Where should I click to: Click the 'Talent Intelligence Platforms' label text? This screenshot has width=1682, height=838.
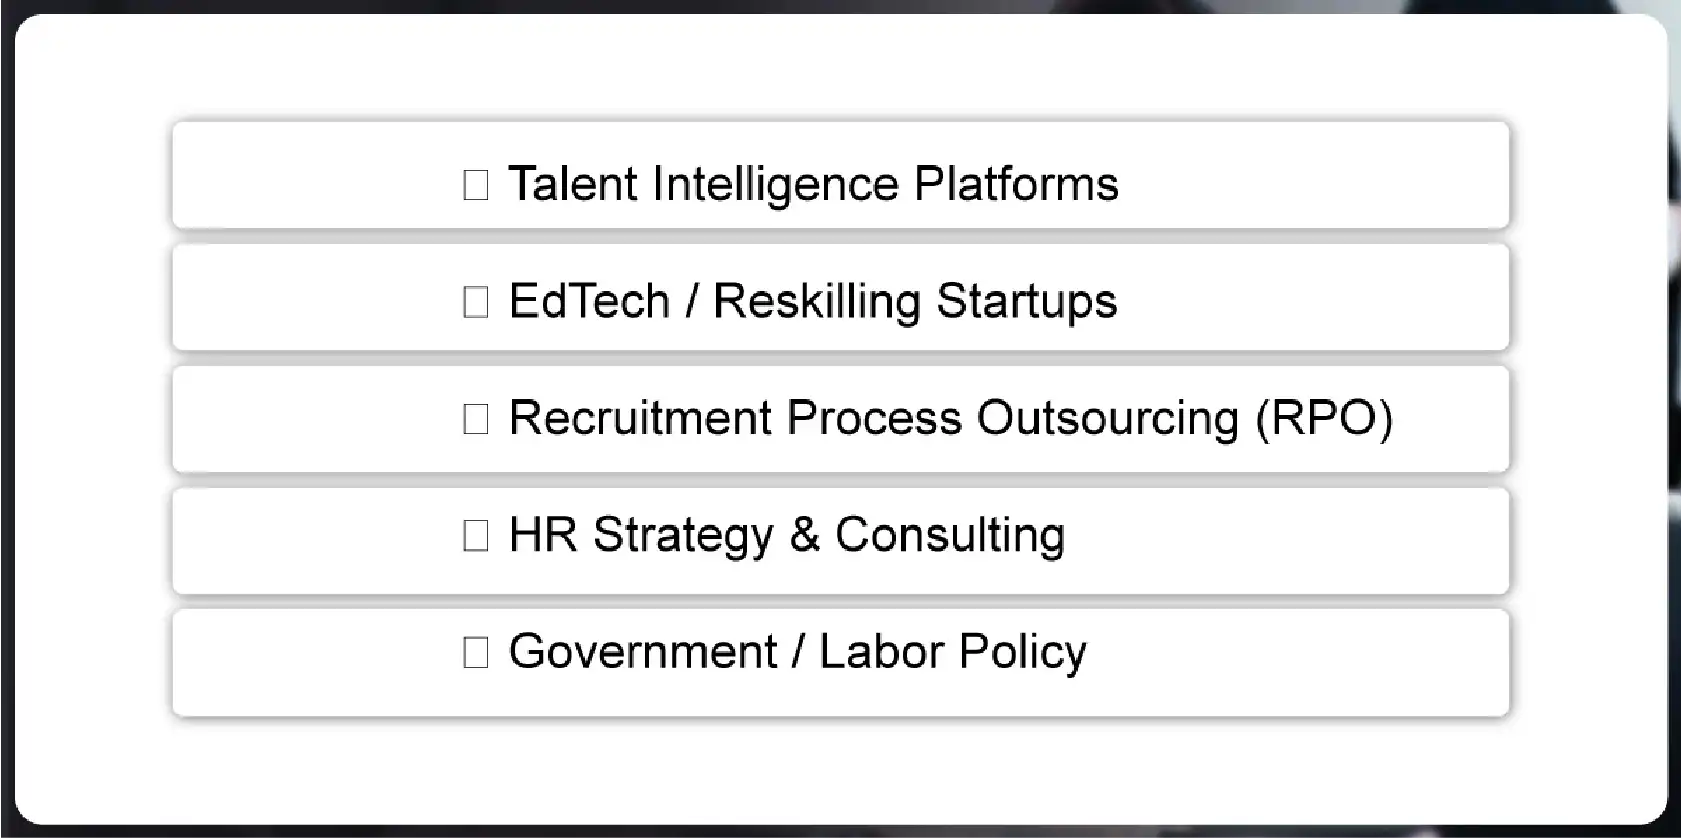click(x=813, y=184)
